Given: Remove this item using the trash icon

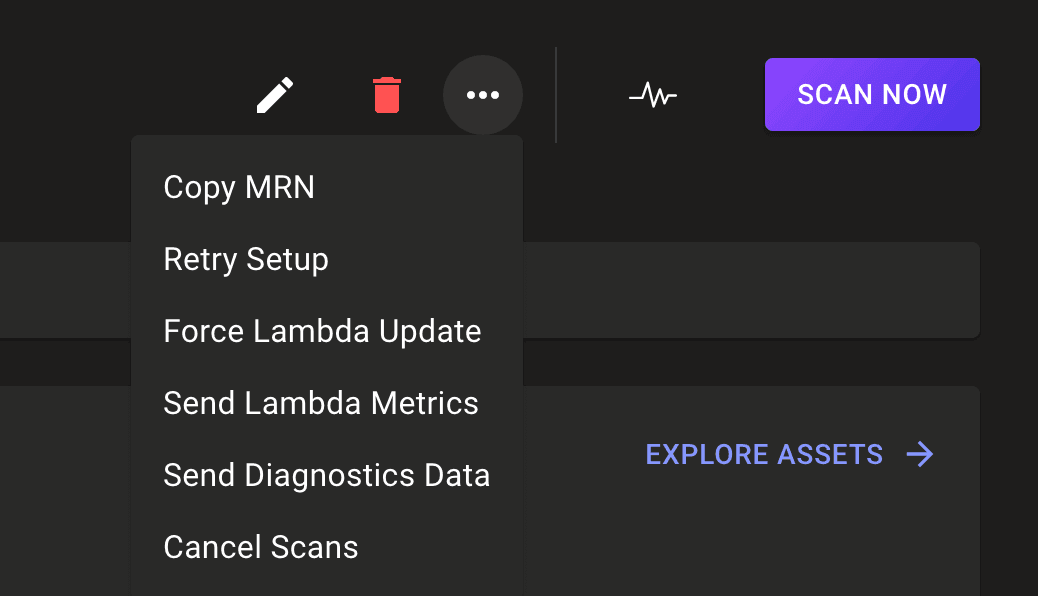Looking at the screenshot, I should [387, 94].
